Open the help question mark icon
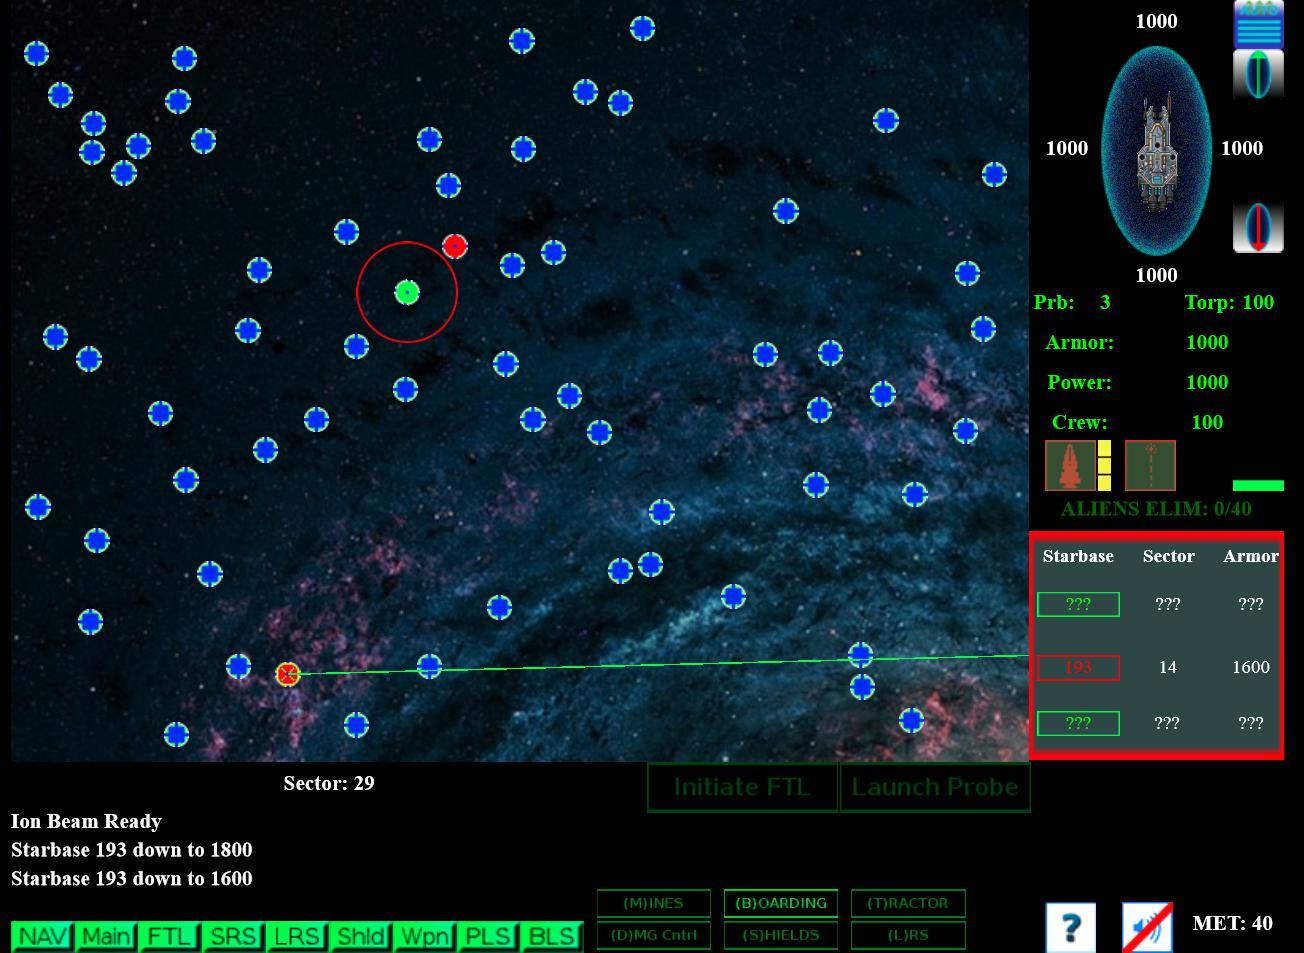The height and width of the screenshot is (953, 1304). pos(1070,928)
